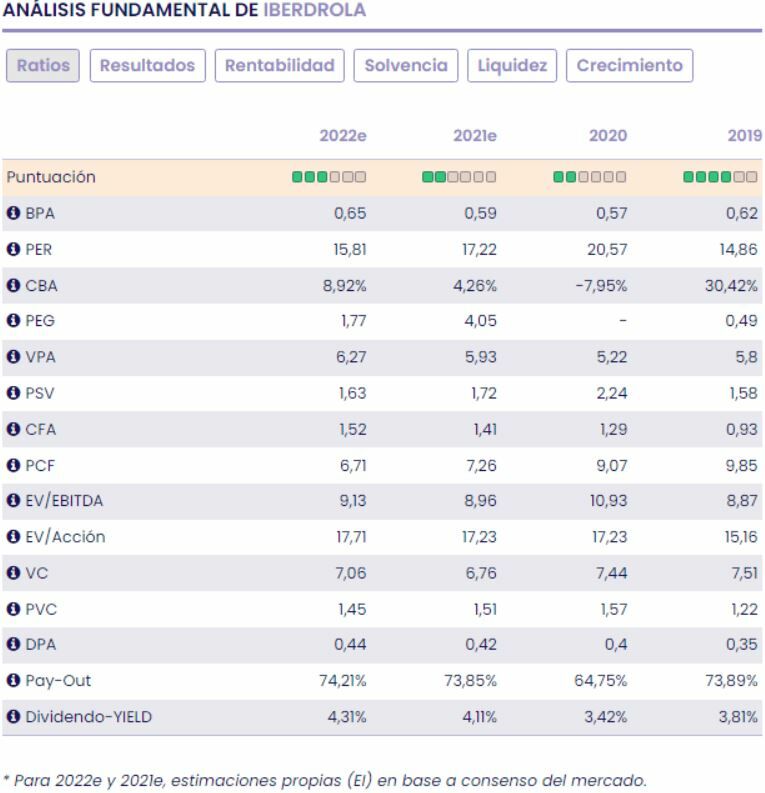Show the Solvencia tab
This screenshot has height=793, width=765.
[406, 66]
